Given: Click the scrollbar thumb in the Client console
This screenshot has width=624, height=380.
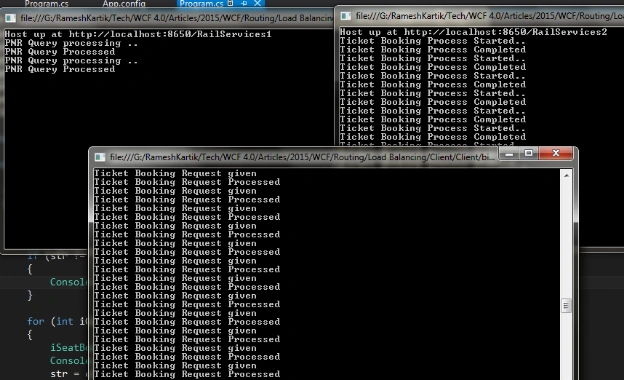Looking at the screenshot, I should (x=566, y=306).
